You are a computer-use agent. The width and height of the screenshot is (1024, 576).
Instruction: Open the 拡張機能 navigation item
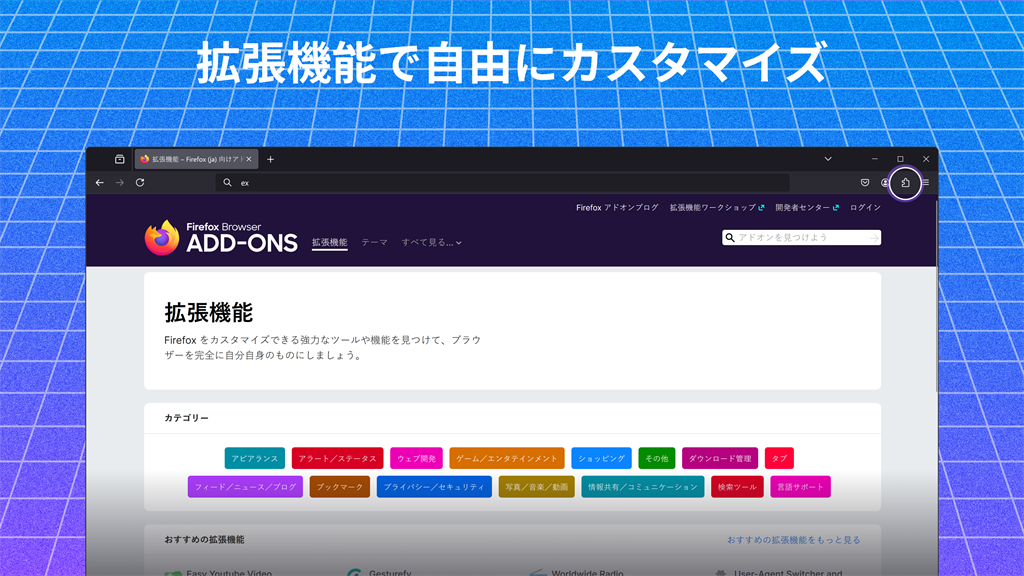pos(330,242)
